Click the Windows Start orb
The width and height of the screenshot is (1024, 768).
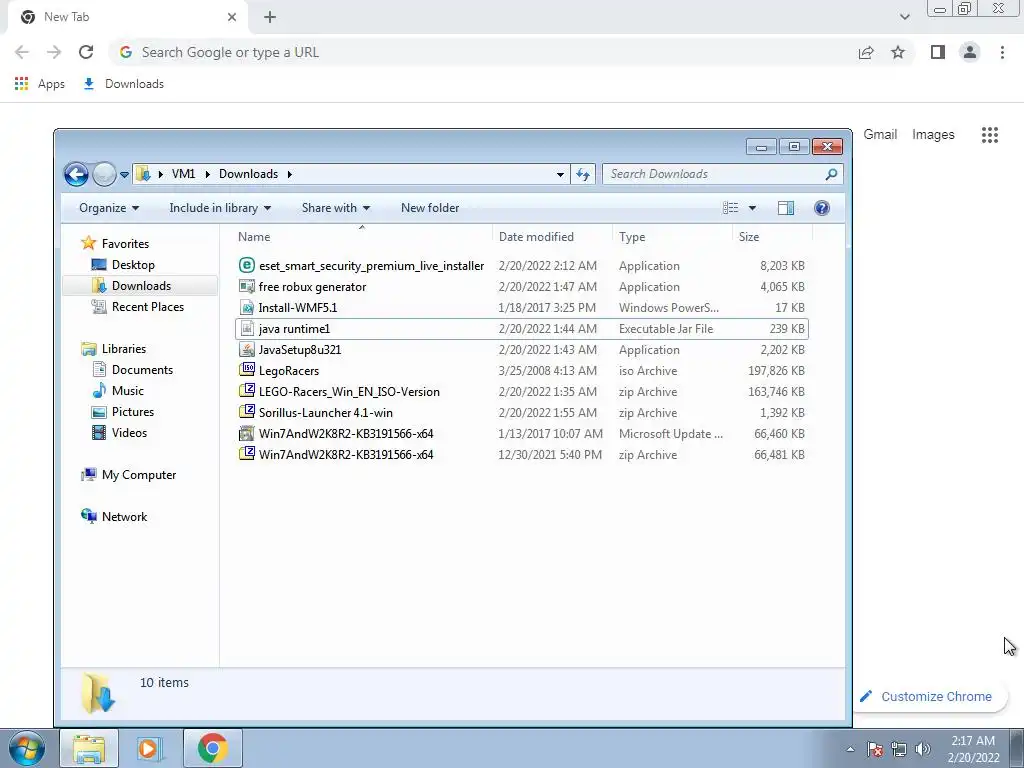pyautogui.click(x=26, y=748)
